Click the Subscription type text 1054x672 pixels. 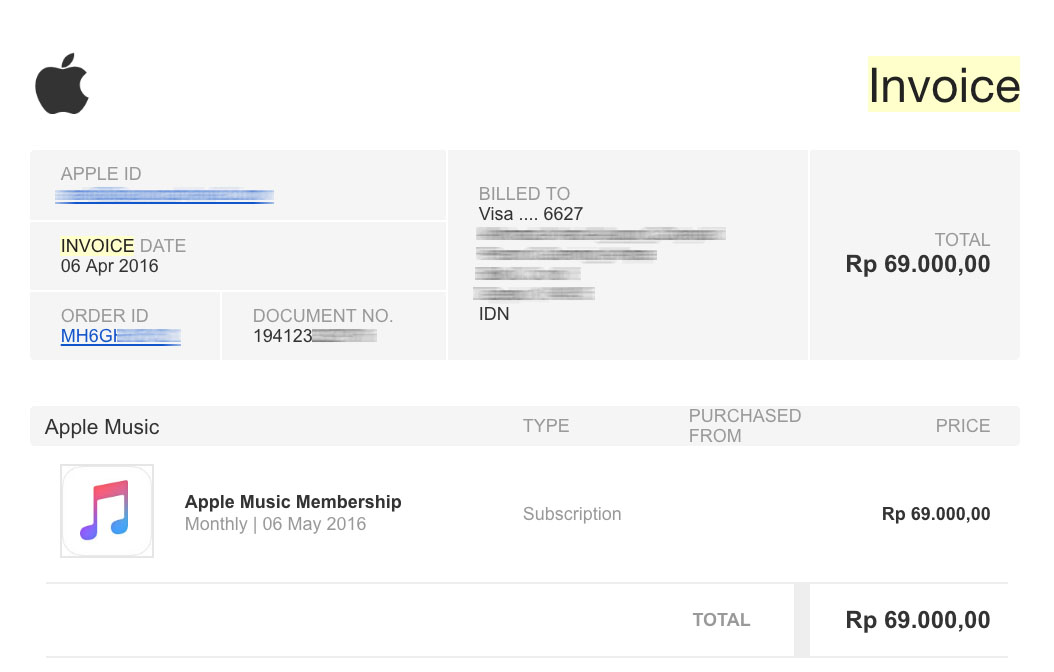[572, 514]
